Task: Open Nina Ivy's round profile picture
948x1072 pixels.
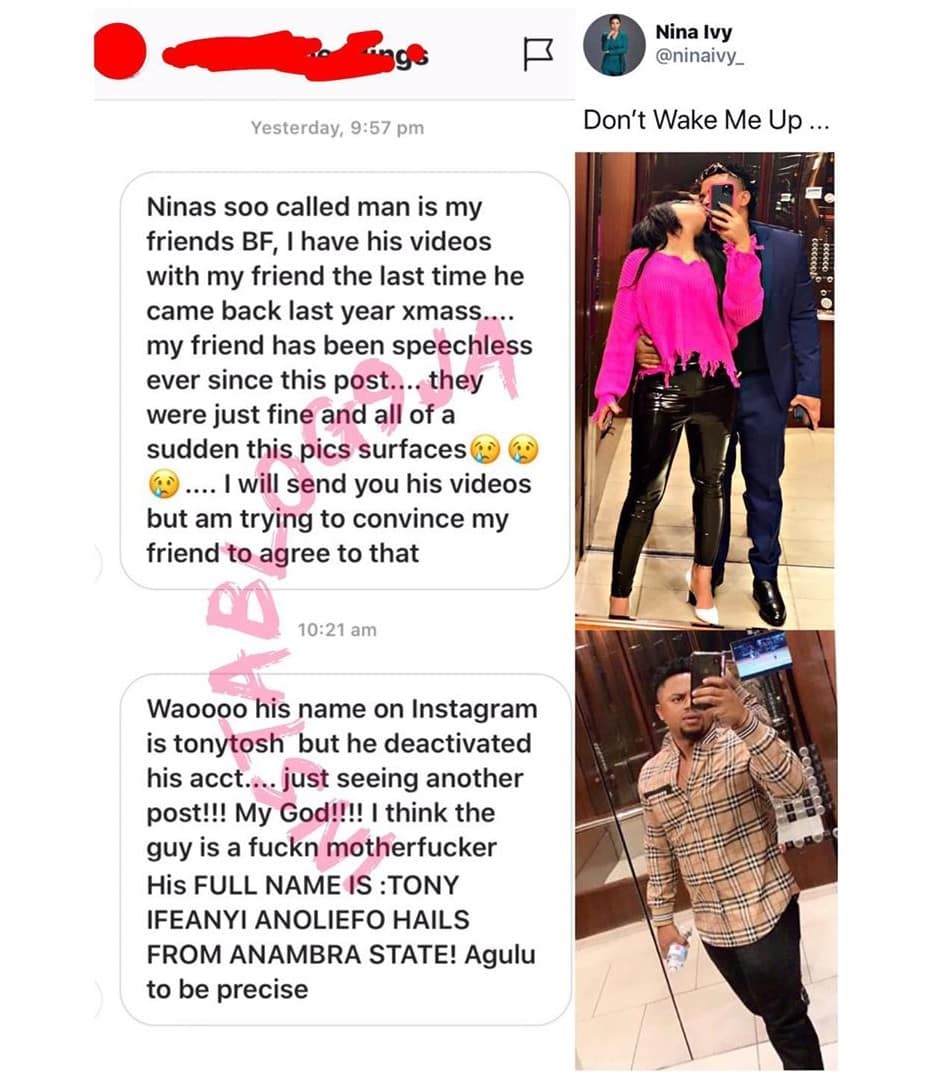Action: (614, 44)
